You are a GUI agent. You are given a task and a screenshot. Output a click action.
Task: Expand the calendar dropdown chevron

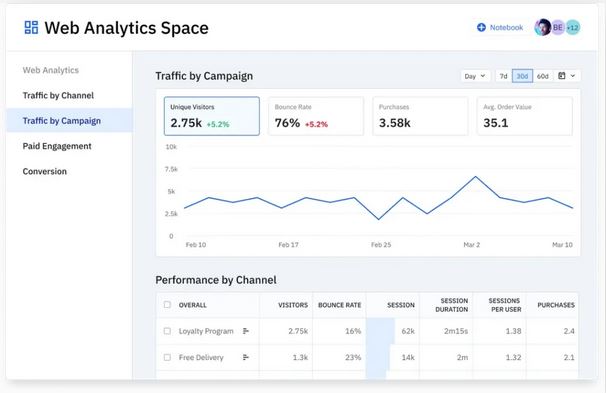pyautogui.click(x=573, y=76)
